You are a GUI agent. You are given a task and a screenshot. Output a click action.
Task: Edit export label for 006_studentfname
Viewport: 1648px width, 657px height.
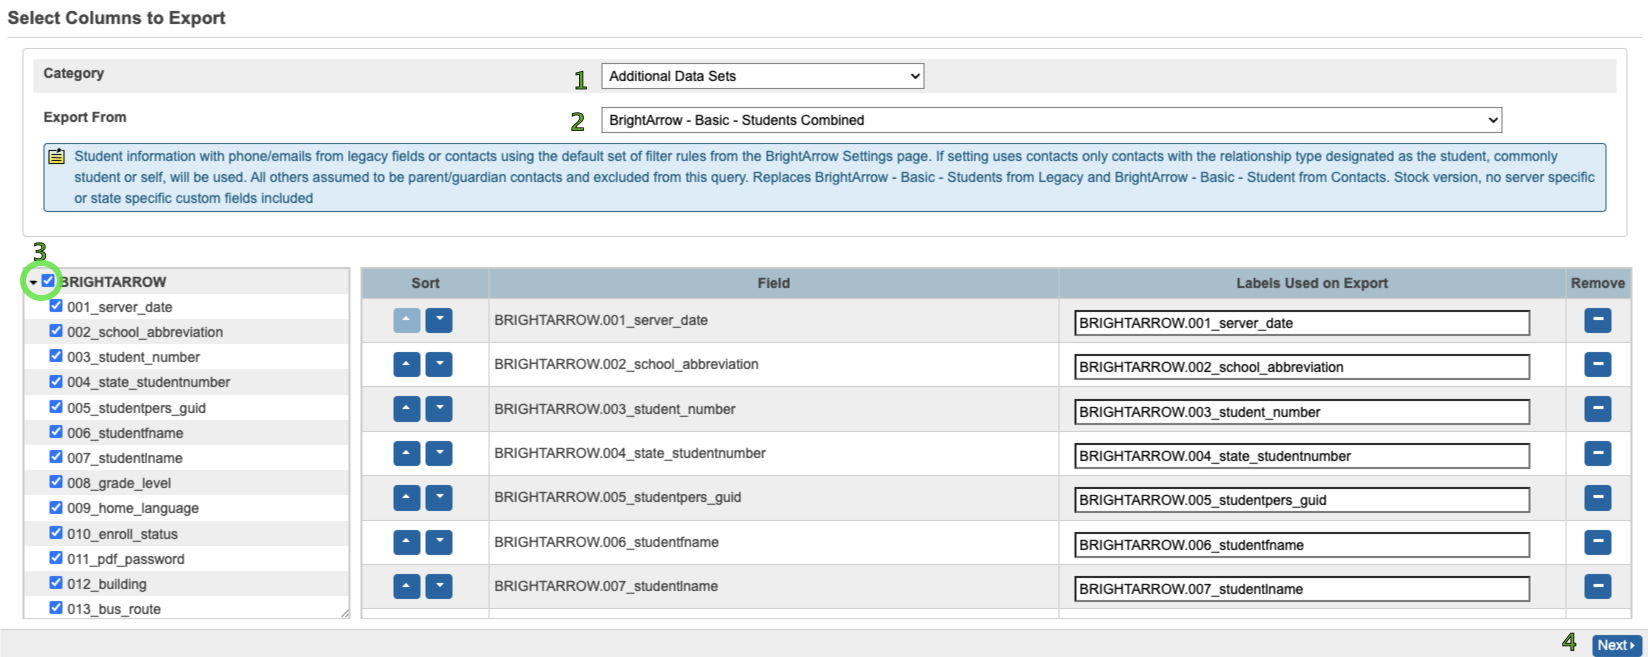click(1302, 545)
